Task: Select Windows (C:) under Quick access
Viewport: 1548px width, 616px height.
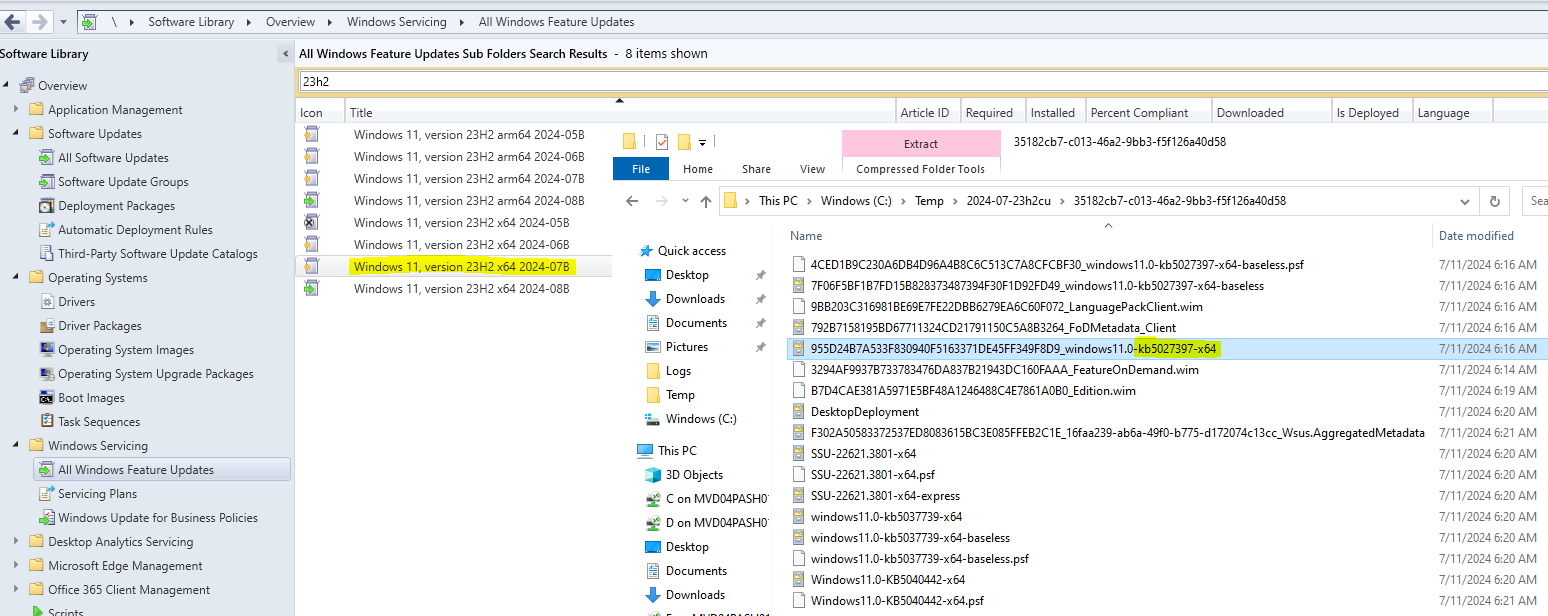Action: tap(701, 419)
